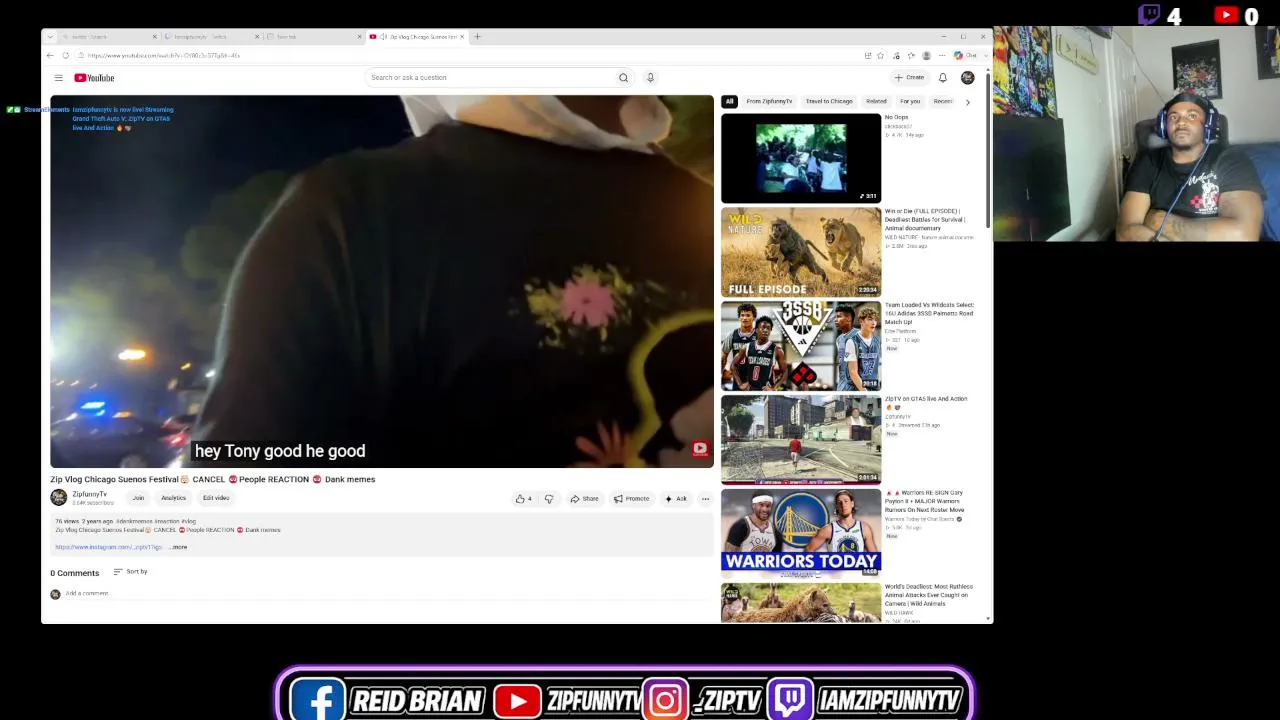Click the Win or Die video title
Image resolution: width=1280 pixels, height=720 pixels.
coord(927,220)
